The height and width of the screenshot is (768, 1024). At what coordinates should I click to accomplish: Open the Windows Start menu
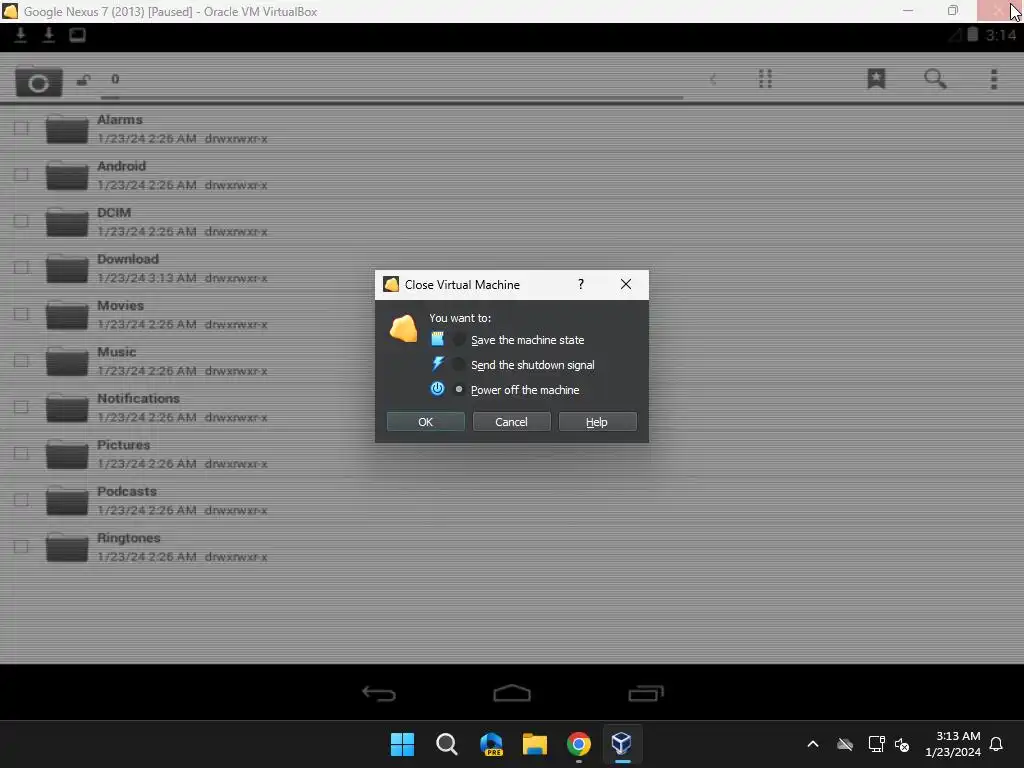402,744
